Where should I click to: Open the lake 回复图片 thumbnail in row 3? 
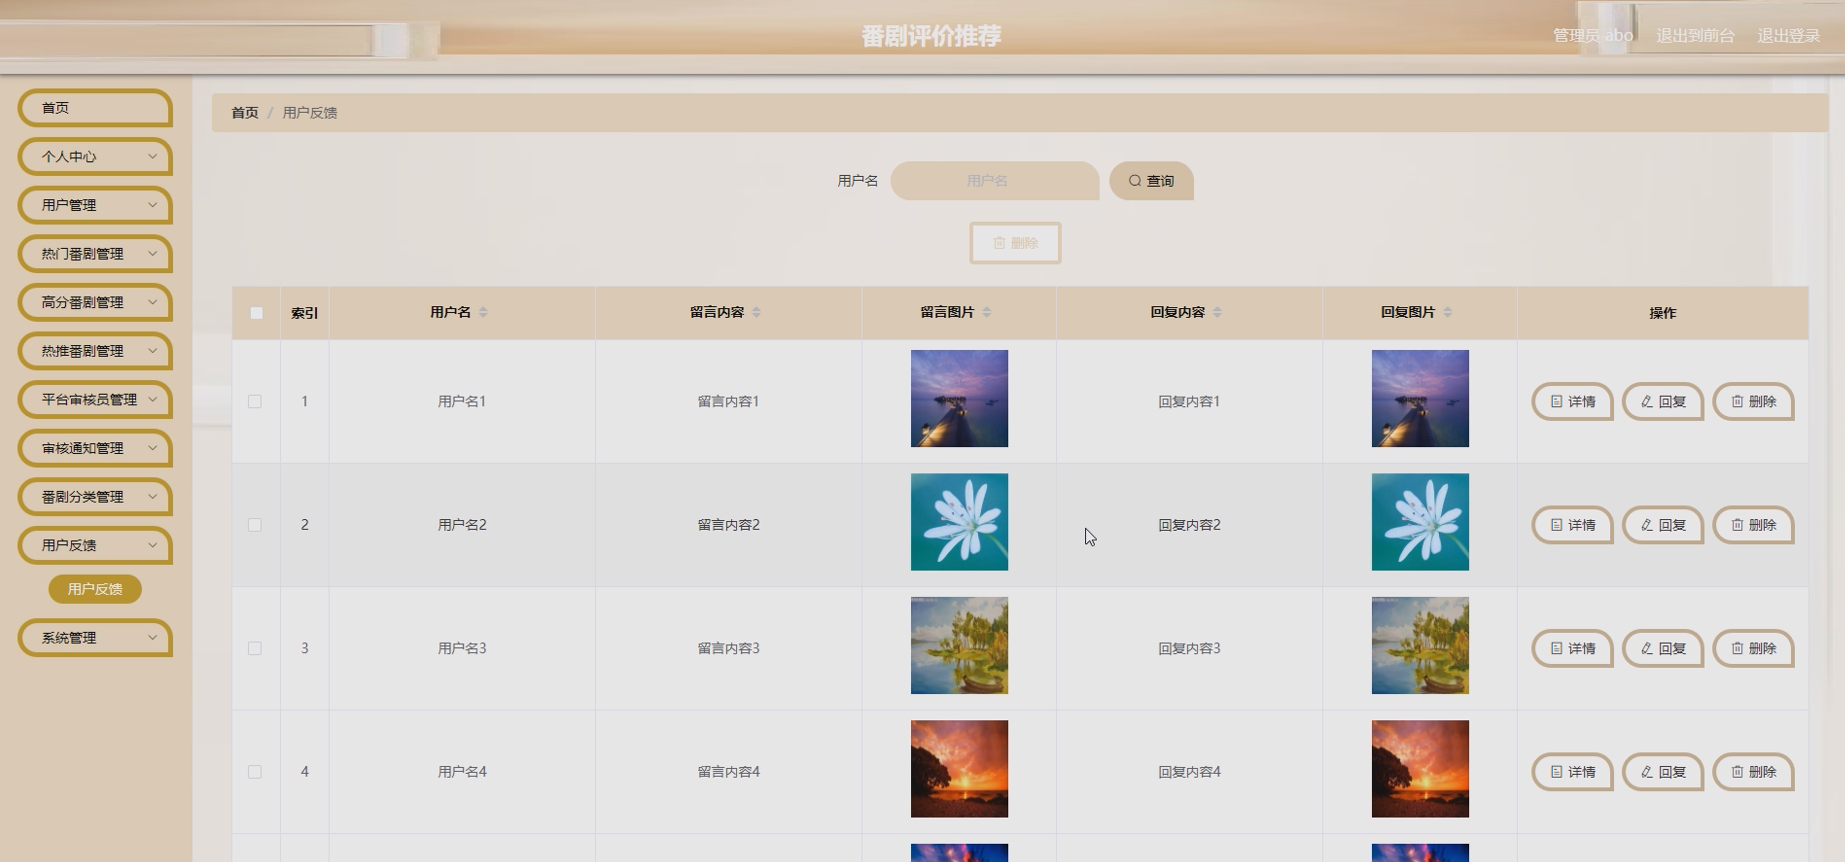tap(1420, 645)
